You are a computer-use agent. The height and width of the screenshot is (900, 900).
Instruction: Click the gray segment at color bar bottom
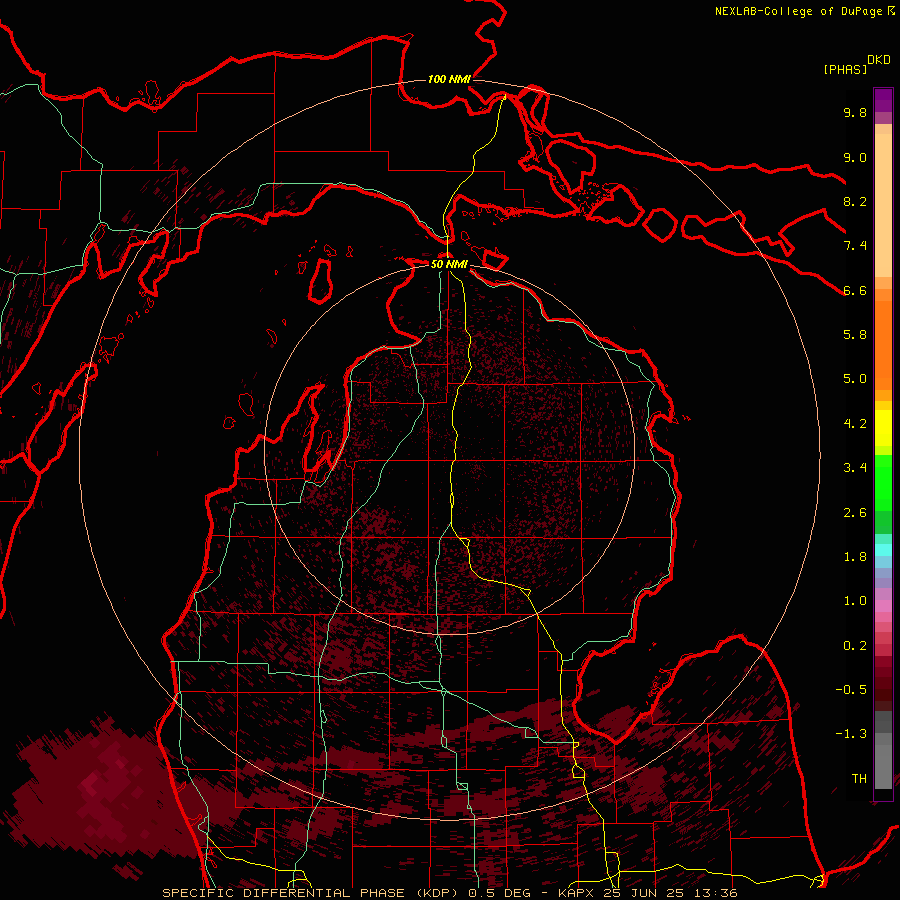pos(883,766)
